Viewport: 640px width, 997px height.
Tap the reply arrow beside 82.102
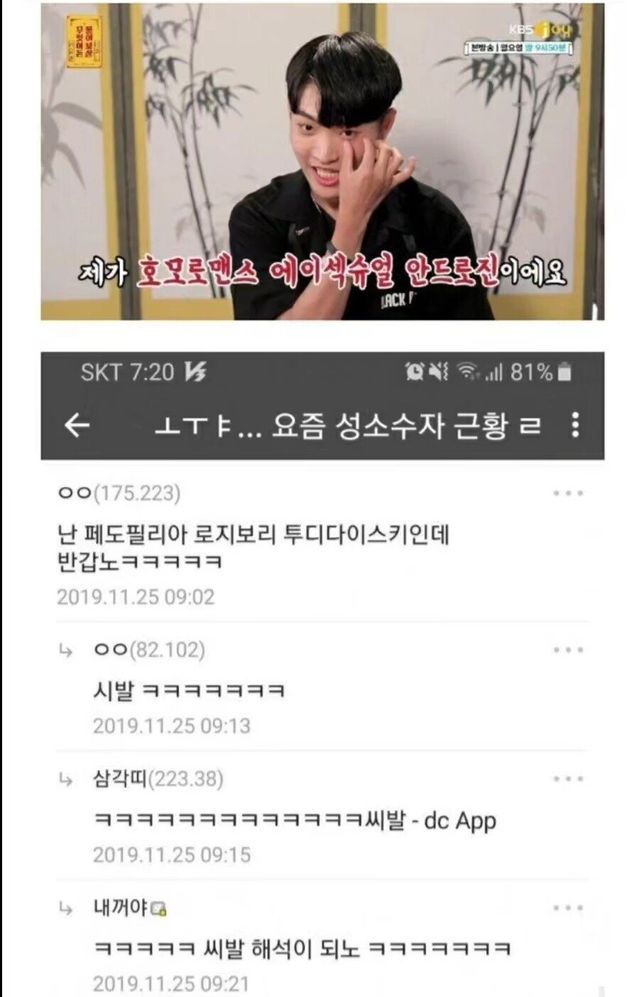click(x=65, y=650)
